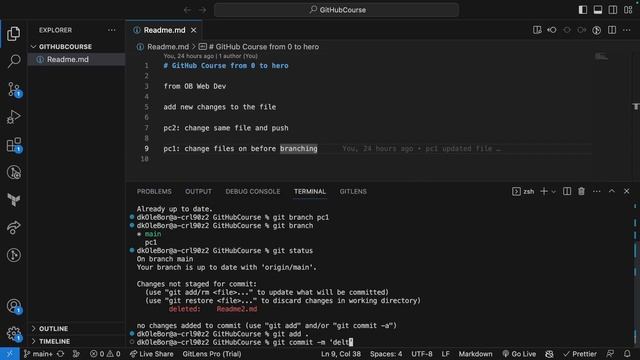Change indentation via Spaces: 4

(x=386, y=354)
